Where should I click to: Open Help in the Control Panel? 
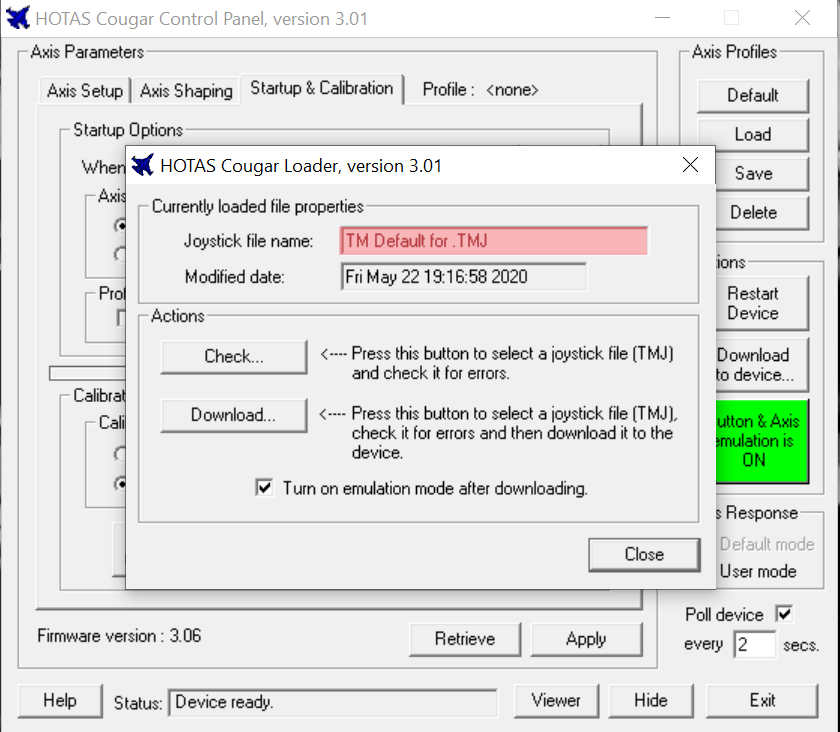60,700
